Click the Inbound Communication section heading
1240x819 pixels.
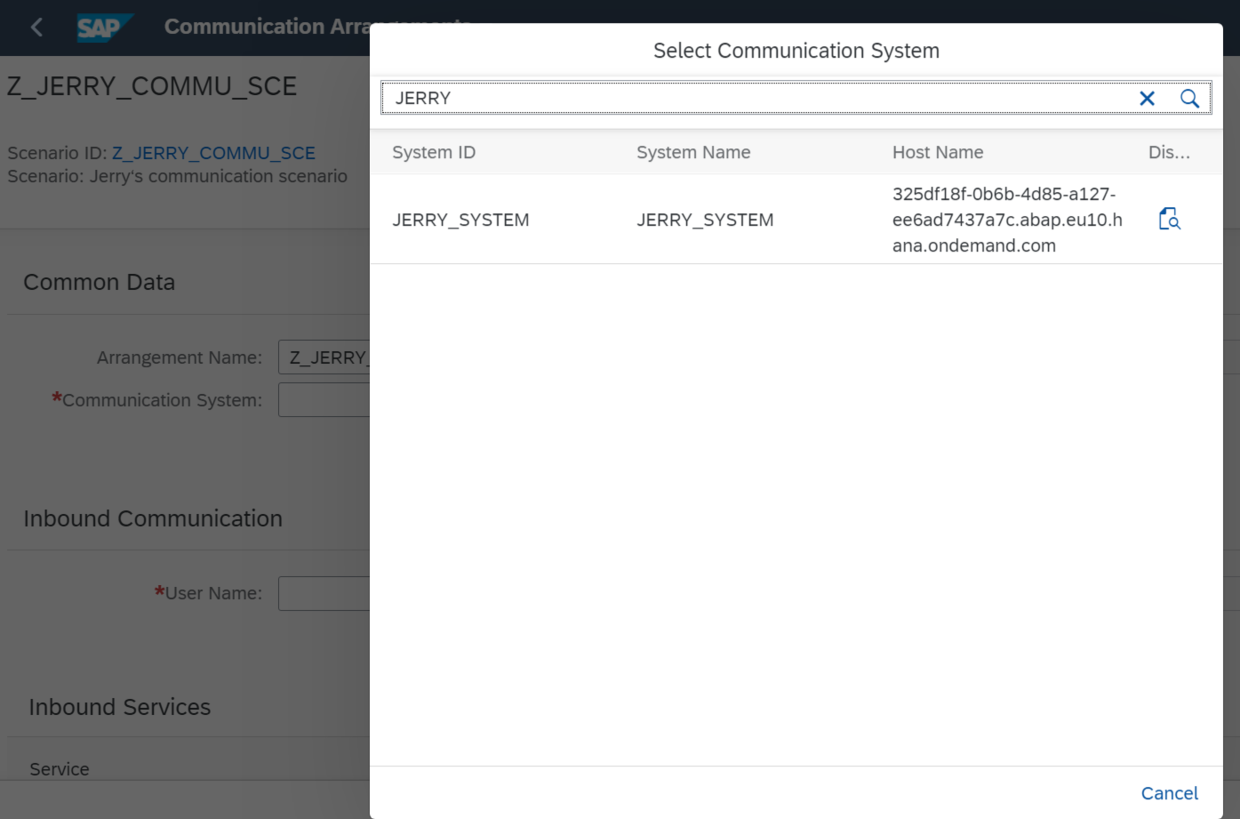(153, 518)
